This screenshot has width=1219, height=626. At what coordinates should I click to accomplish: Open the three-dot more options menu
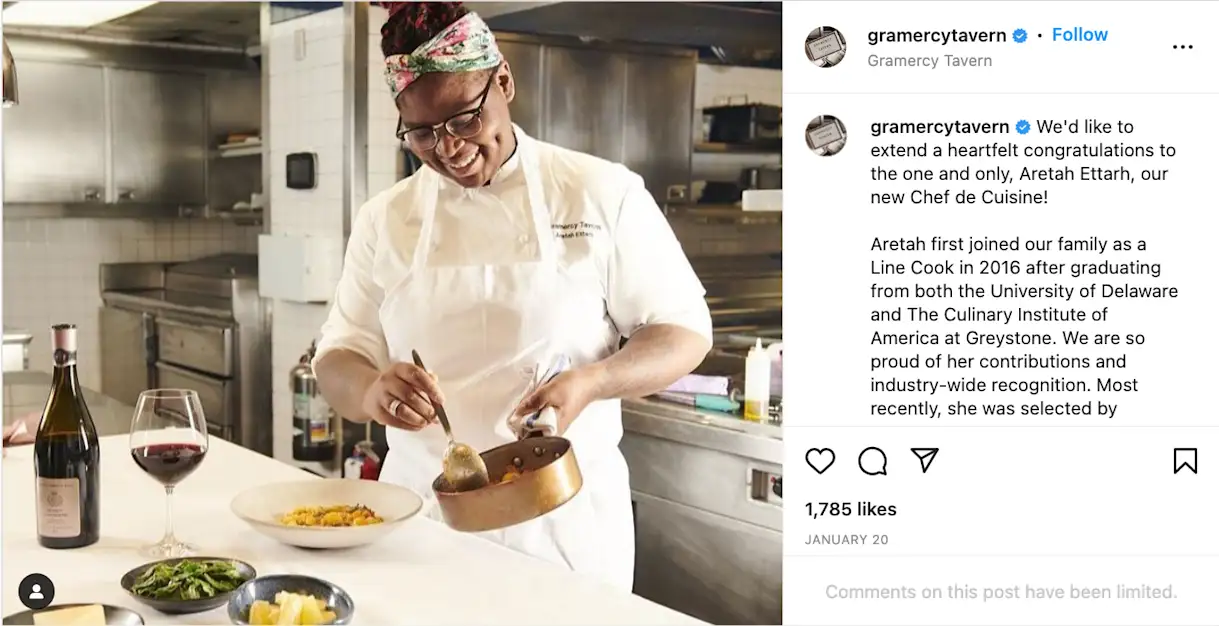(1183, 47)
